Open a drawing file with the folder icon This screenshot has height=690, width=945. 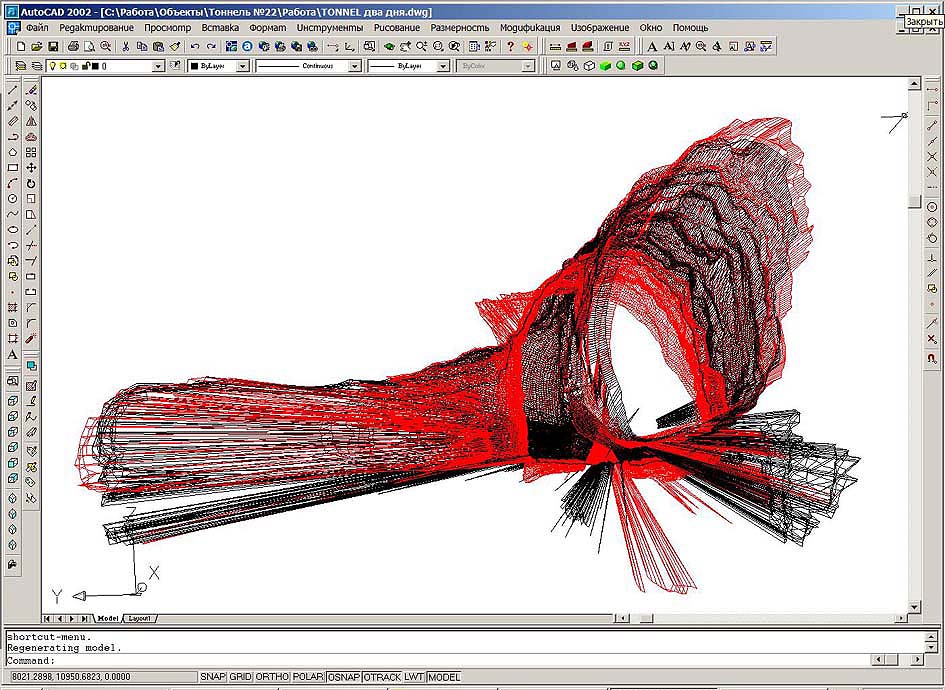37,46
